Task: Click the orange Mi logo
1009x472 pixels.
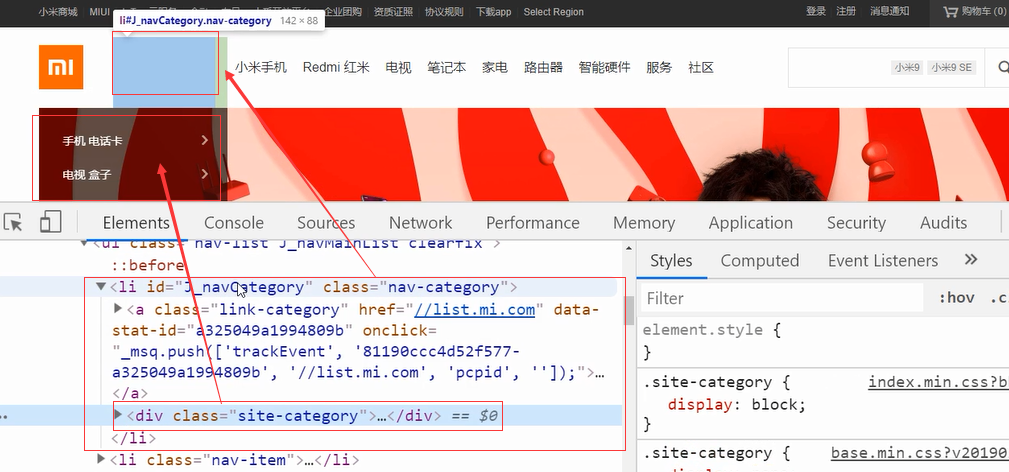Action: [61, 67]
